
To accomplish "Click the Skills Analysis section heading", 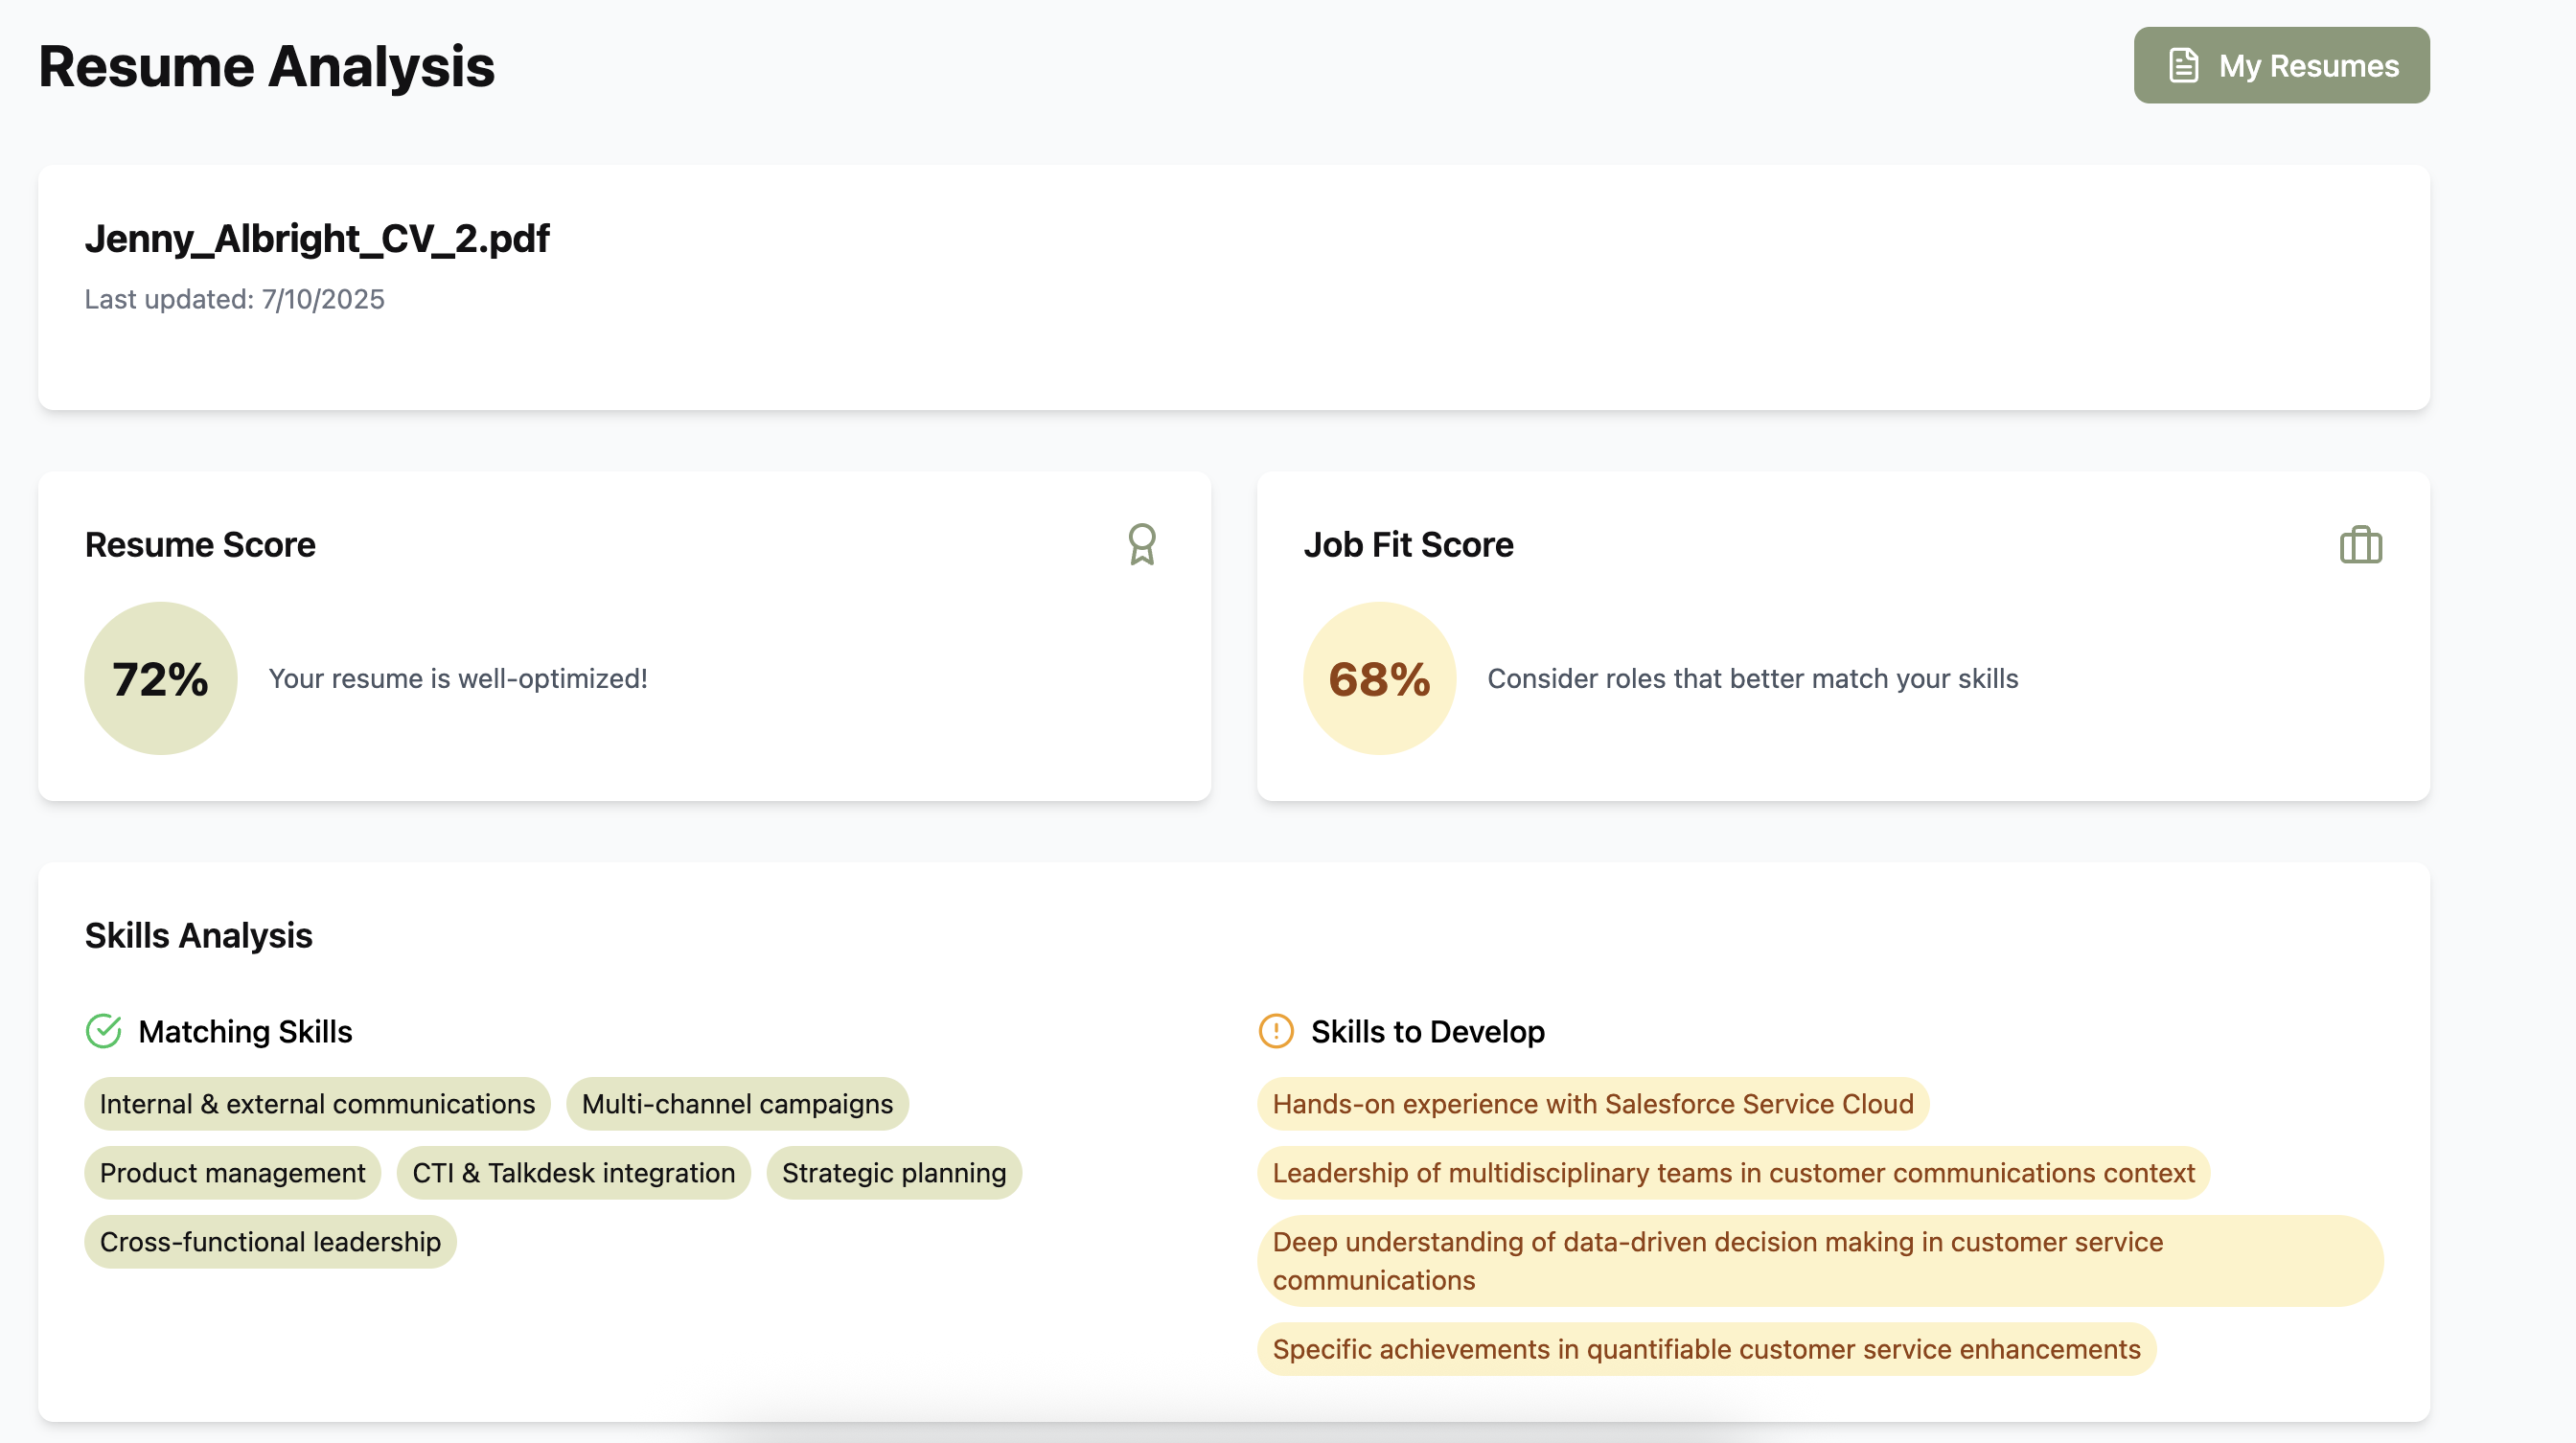I will point(198,936).
